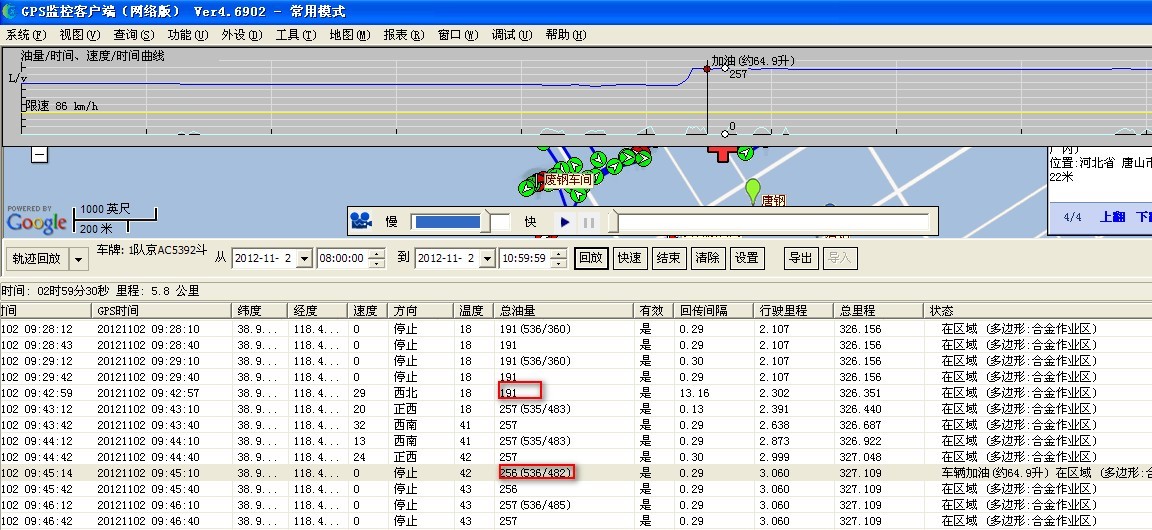Click the start time spinner control
Image resolution: width=1152 pixels, height=530 pixels.
[x=376, y=258]
